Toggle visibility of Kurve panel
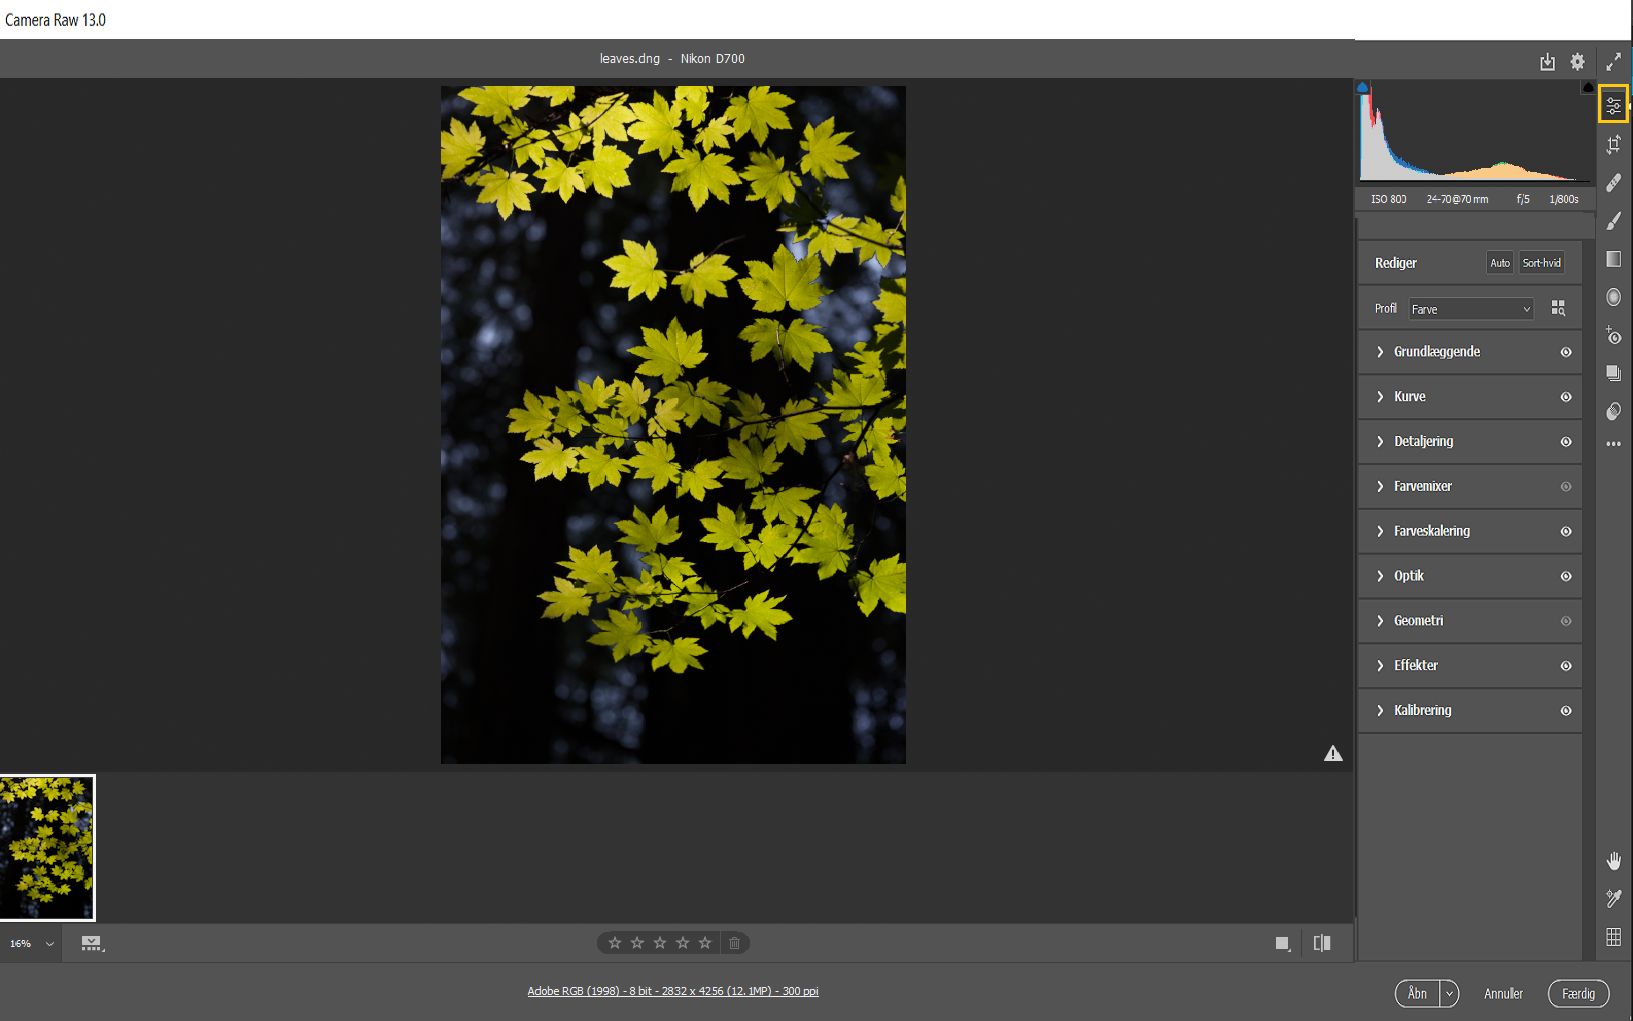 pyautogui.click(x=1566, y=397)
